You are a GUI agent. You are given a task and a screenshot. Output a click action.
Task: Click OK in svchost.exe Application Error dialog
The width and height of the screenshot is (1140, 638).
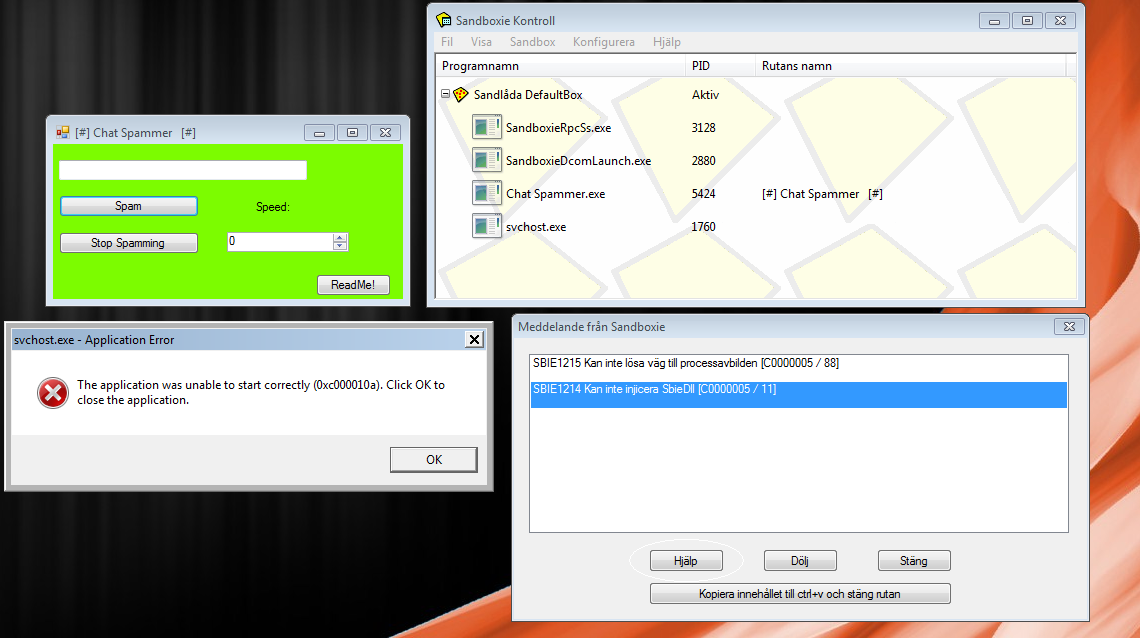pos(434,459)
